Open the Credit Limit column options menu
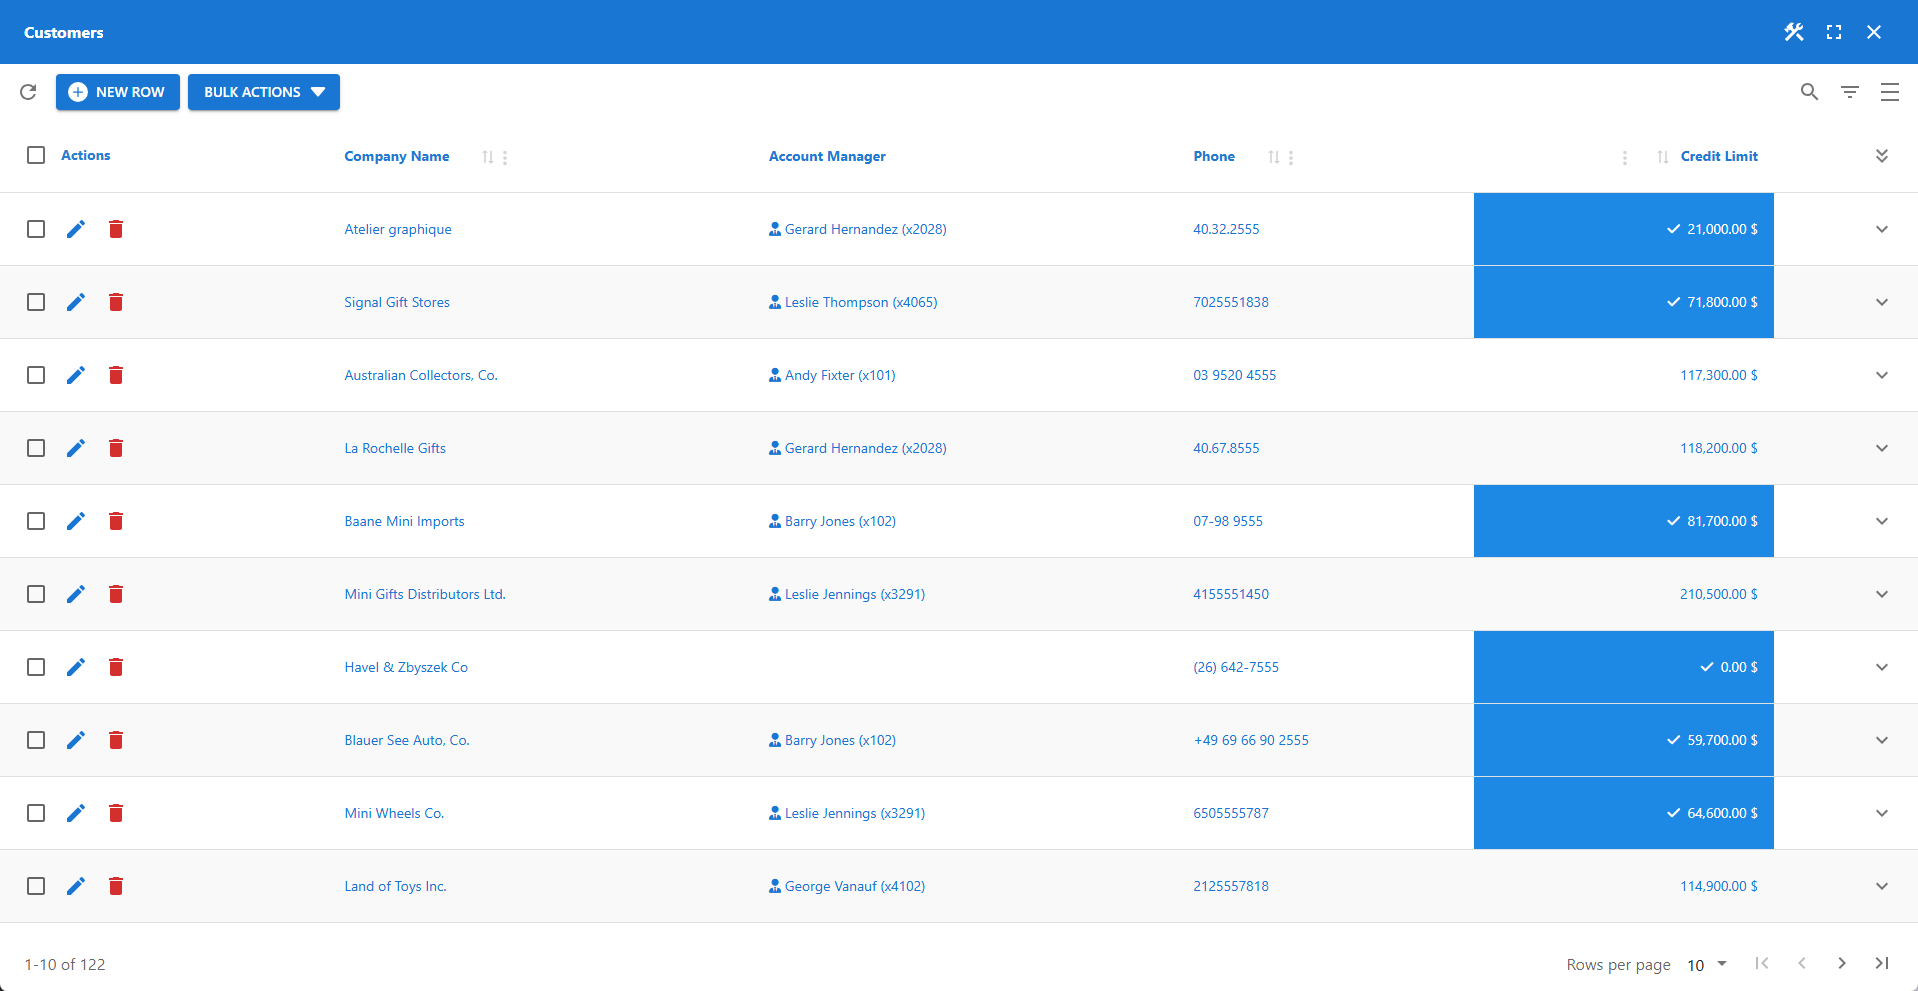The width and height of the screenshot is (1918, 991). coord(1624,157)
